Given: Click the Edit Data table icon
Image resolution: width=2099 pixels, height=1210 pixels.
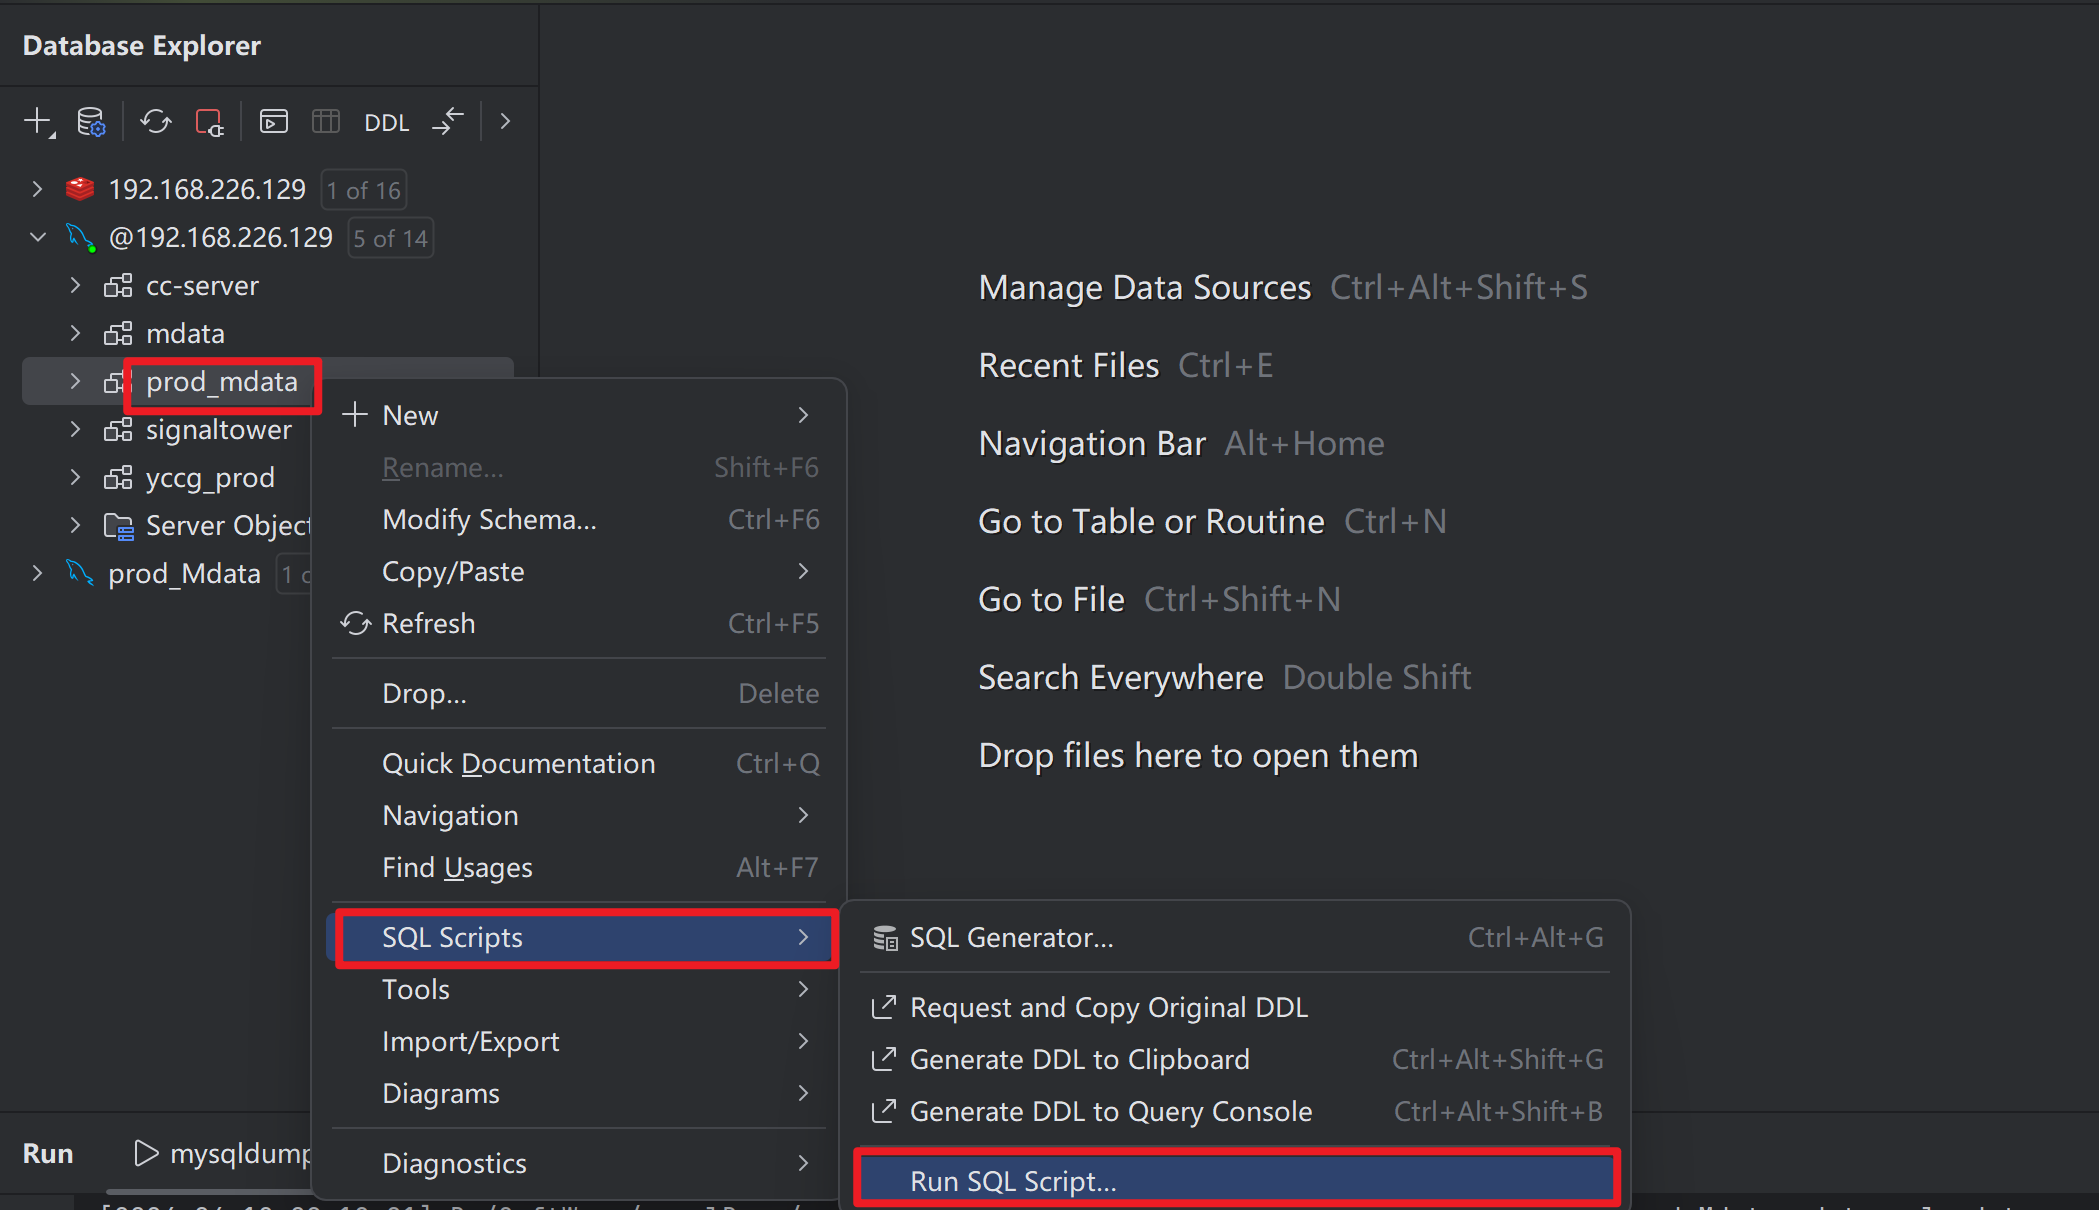Looking at the screenshot, I should (326, 122).
